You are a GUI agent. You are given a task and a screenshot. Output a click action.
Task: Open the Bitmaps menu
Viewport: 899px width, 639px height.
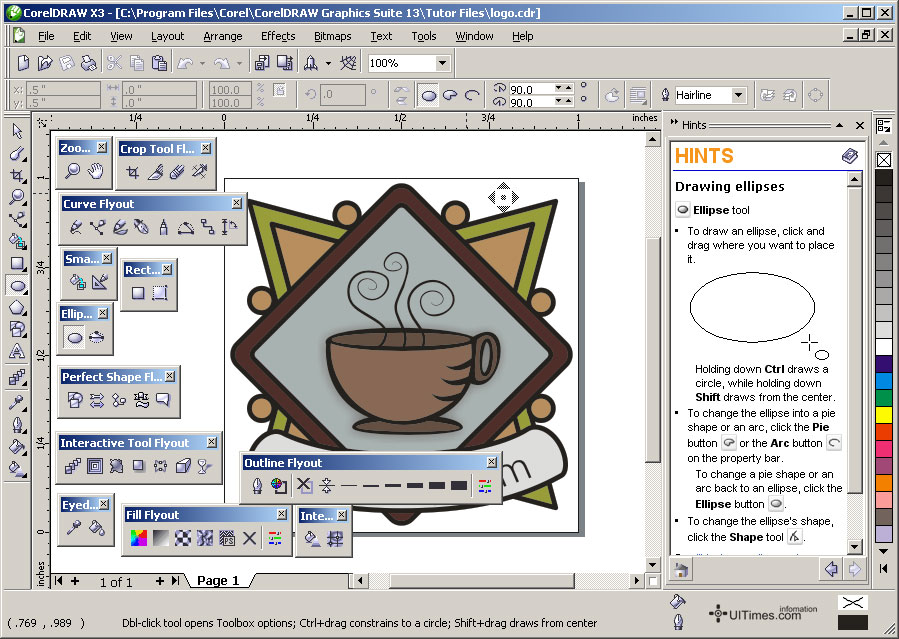(x=333, y=36)
